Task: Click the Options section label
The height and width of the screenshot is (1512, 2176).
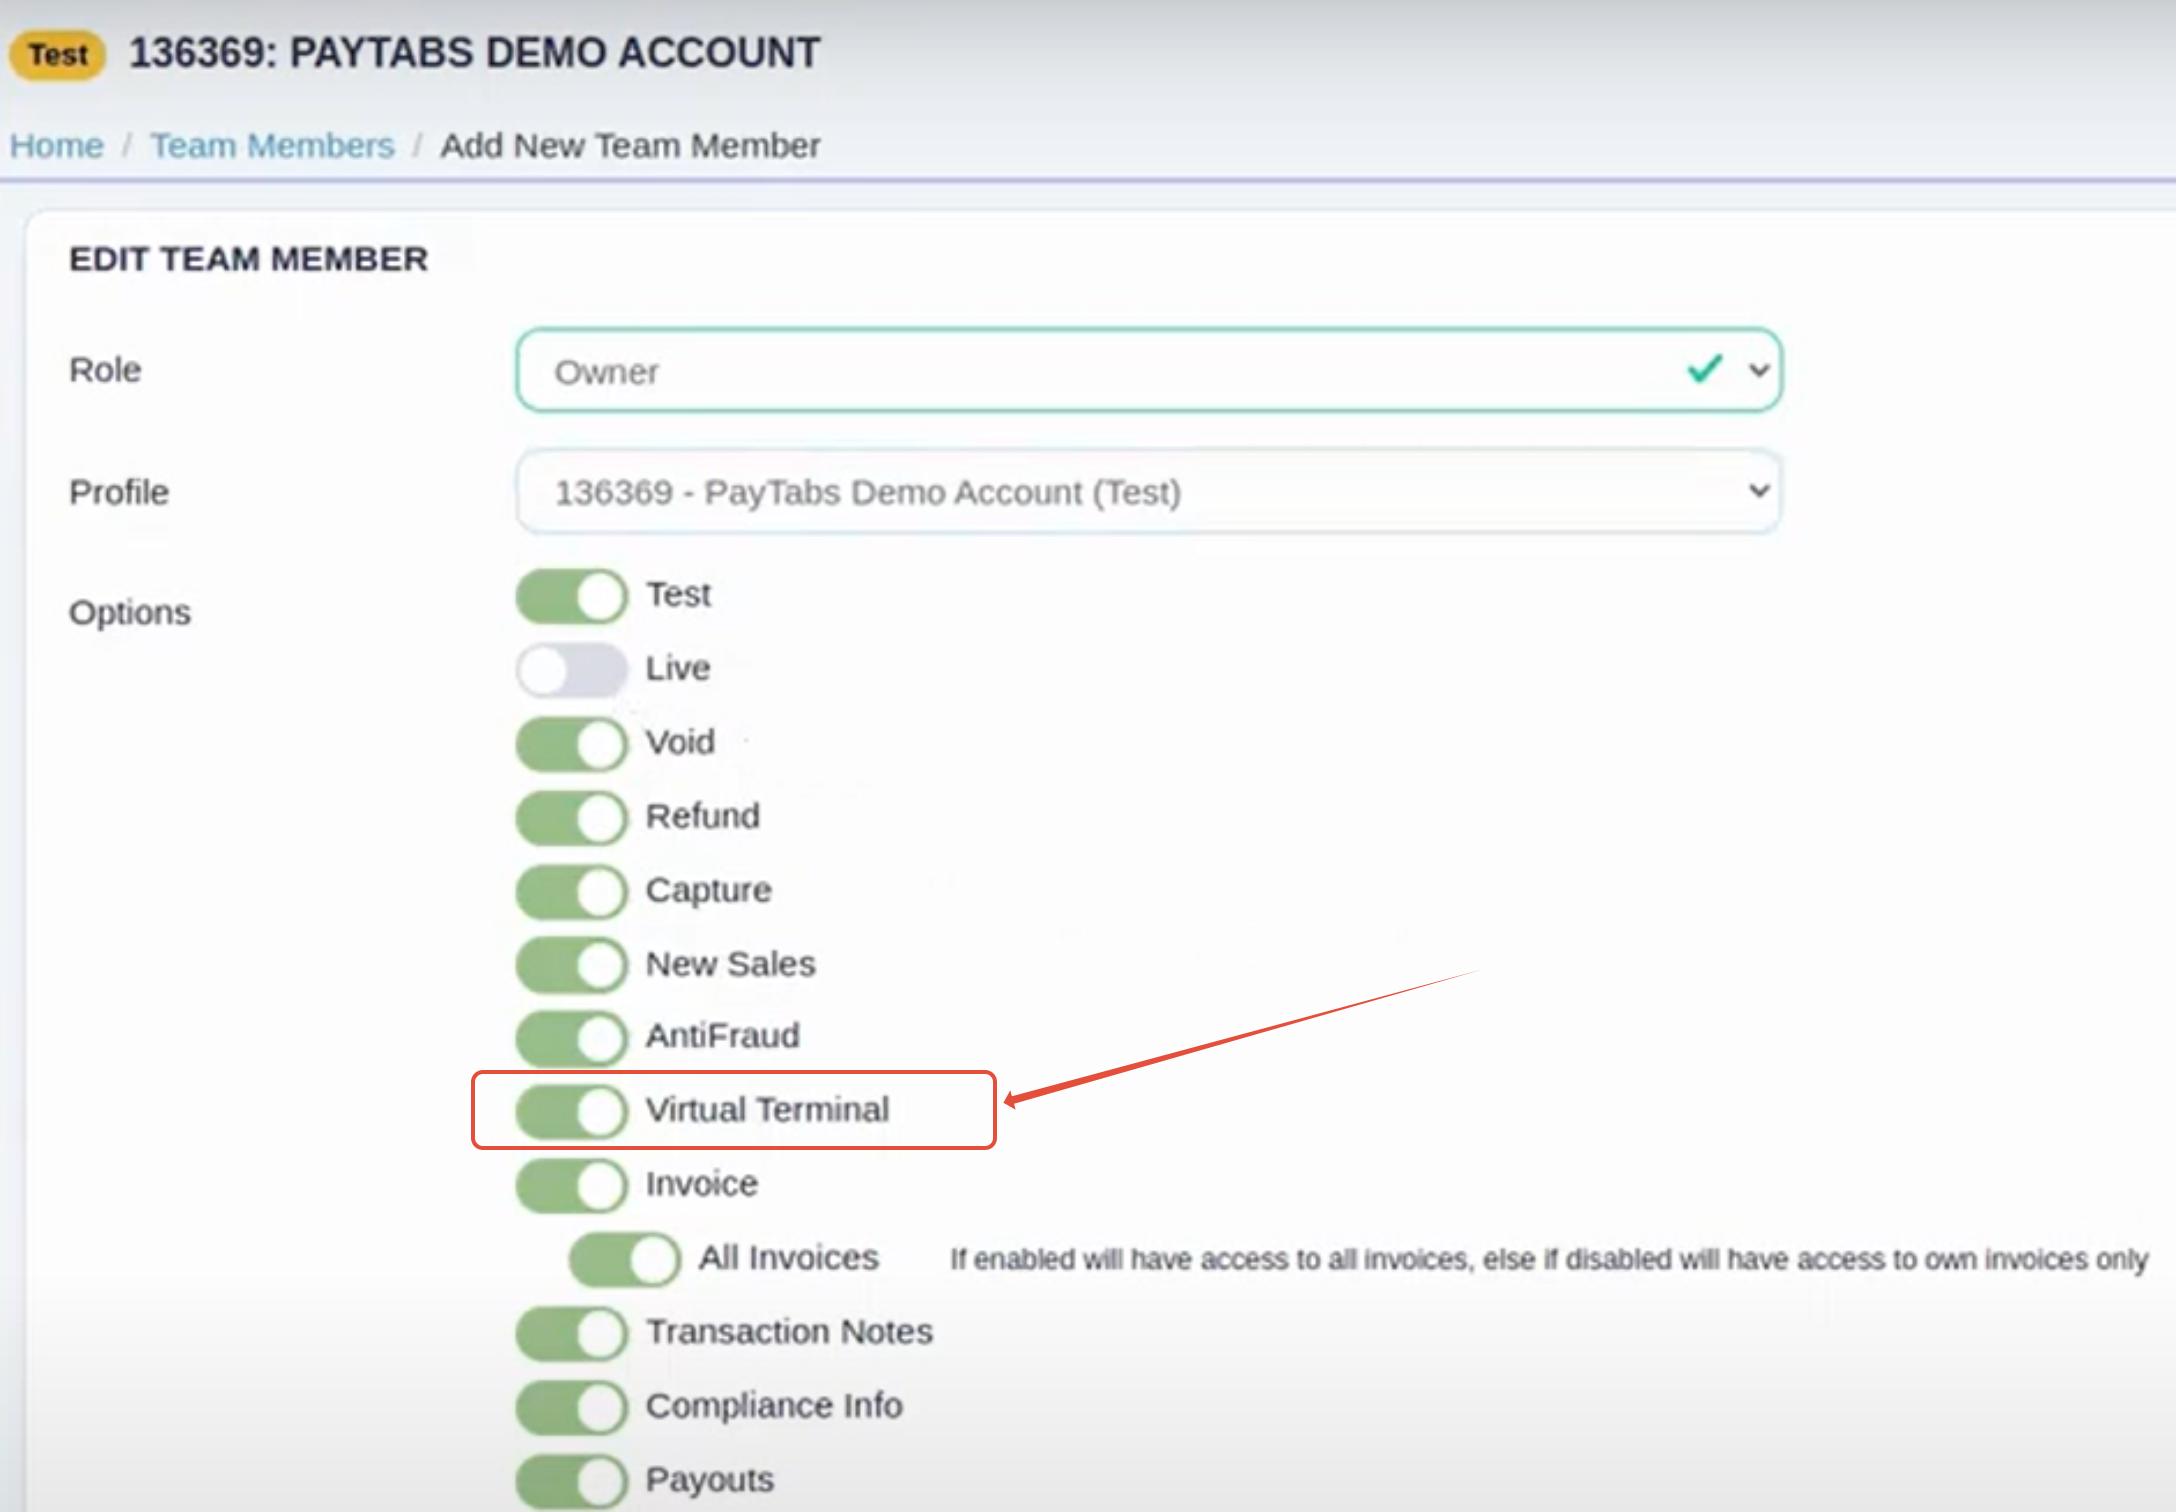Action: point(130,612)
